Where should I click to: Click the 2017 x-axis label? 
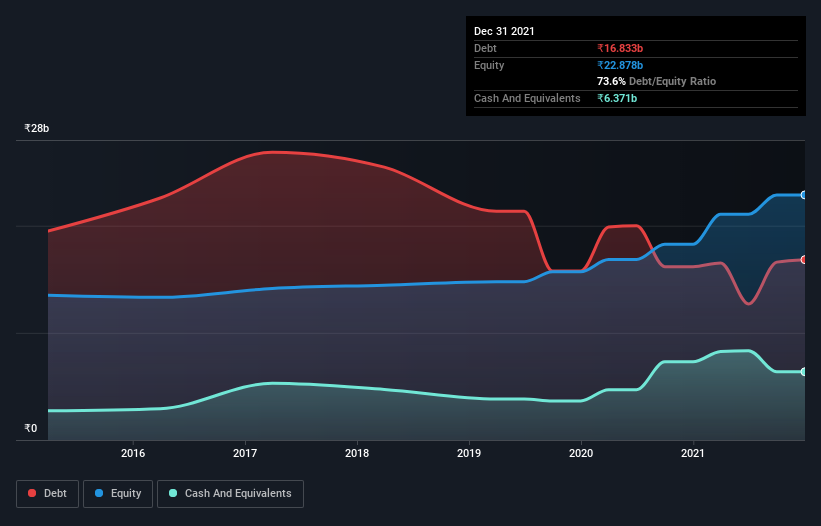click(x=245, y=453)
